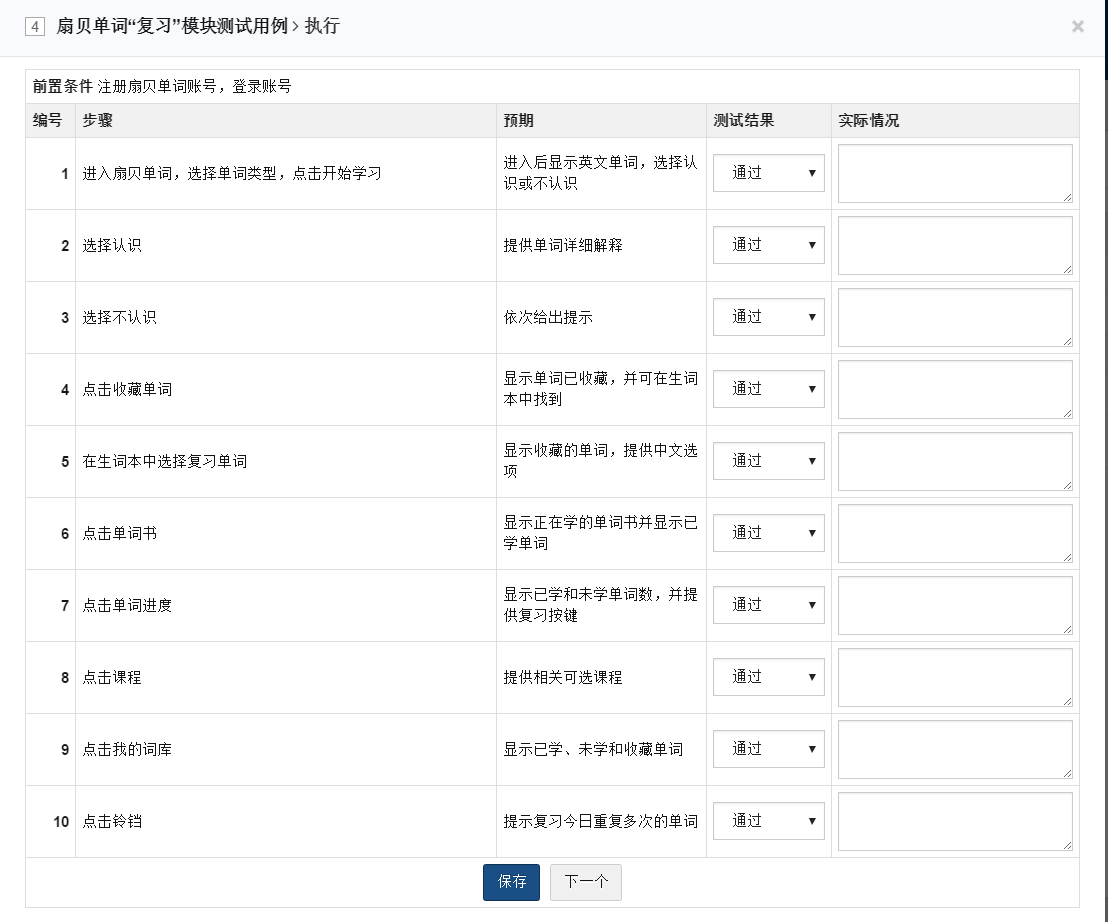Click step text 点击单词进度
The height and width of the screenshot is (922, 1108).
[127, 606]
